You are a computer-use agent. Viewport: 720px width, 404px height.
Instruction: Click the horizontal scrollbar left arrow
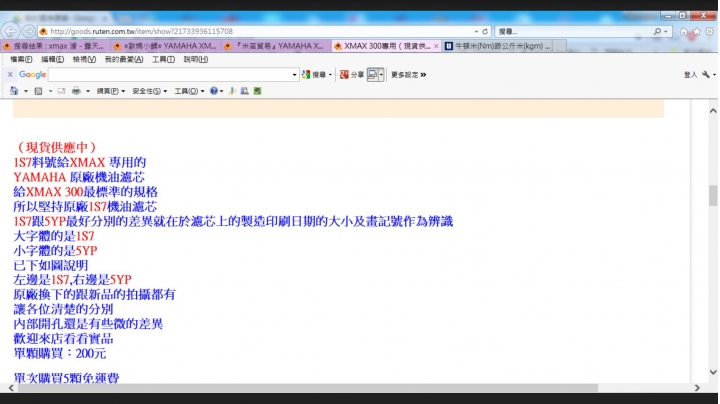pos(11,388)
